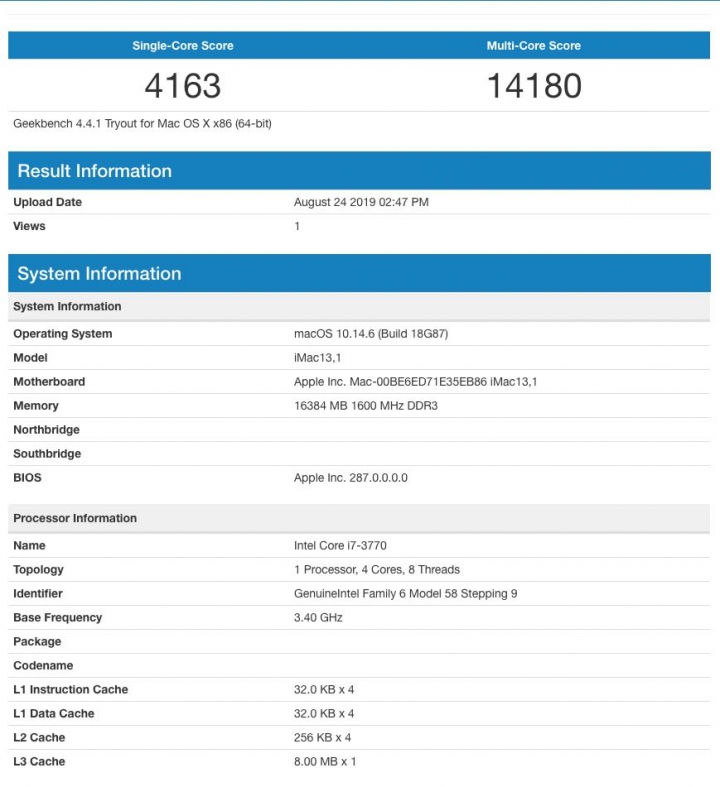Click the Views count value 1
This screenshot has width=720, height=787.
pos(297,226)
